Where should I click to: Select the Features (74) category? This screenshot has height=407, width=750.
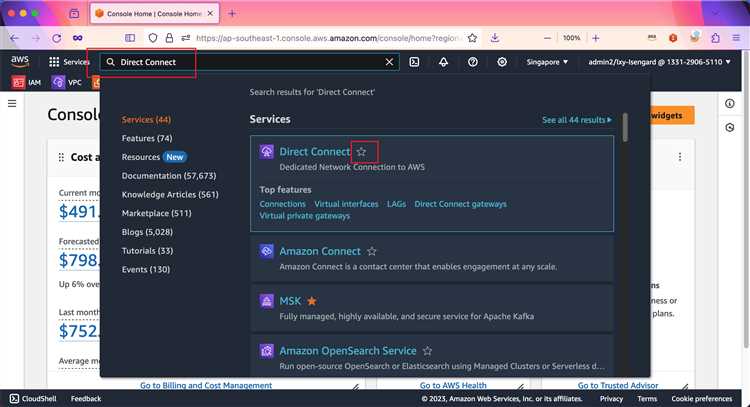pos(147,138)
